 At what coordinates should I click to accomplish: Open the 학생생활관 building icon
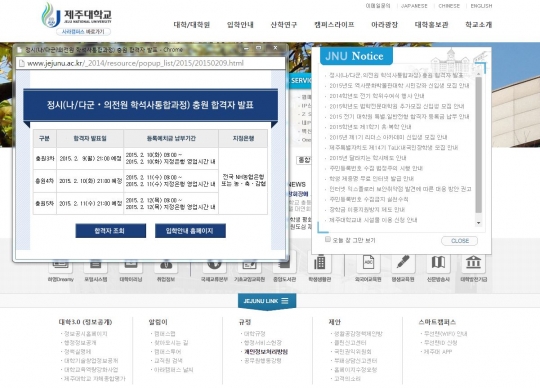point(320,263)
